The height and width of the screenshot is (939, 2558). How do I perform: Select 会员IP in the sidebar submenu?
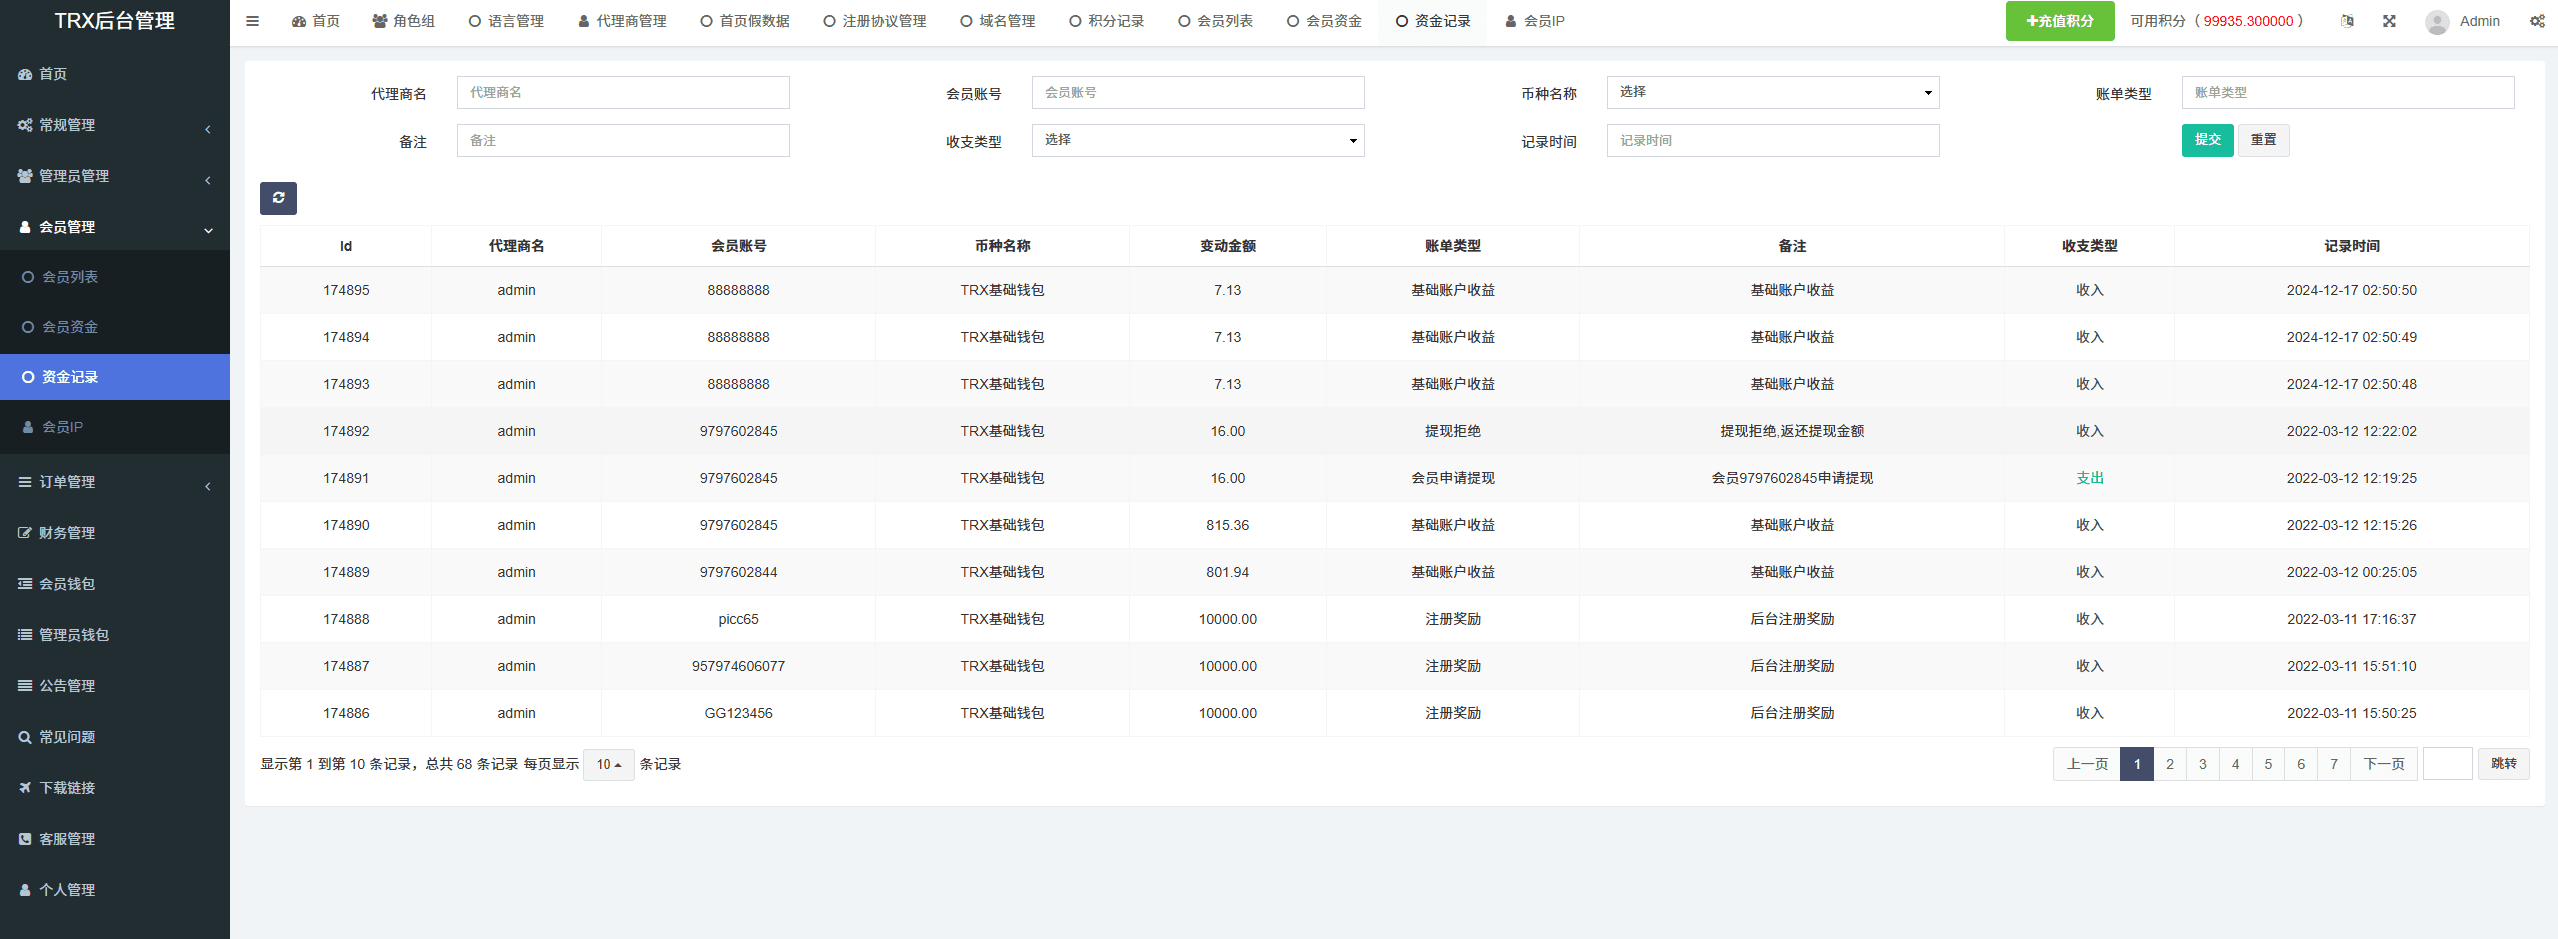[x=115, y=427]
